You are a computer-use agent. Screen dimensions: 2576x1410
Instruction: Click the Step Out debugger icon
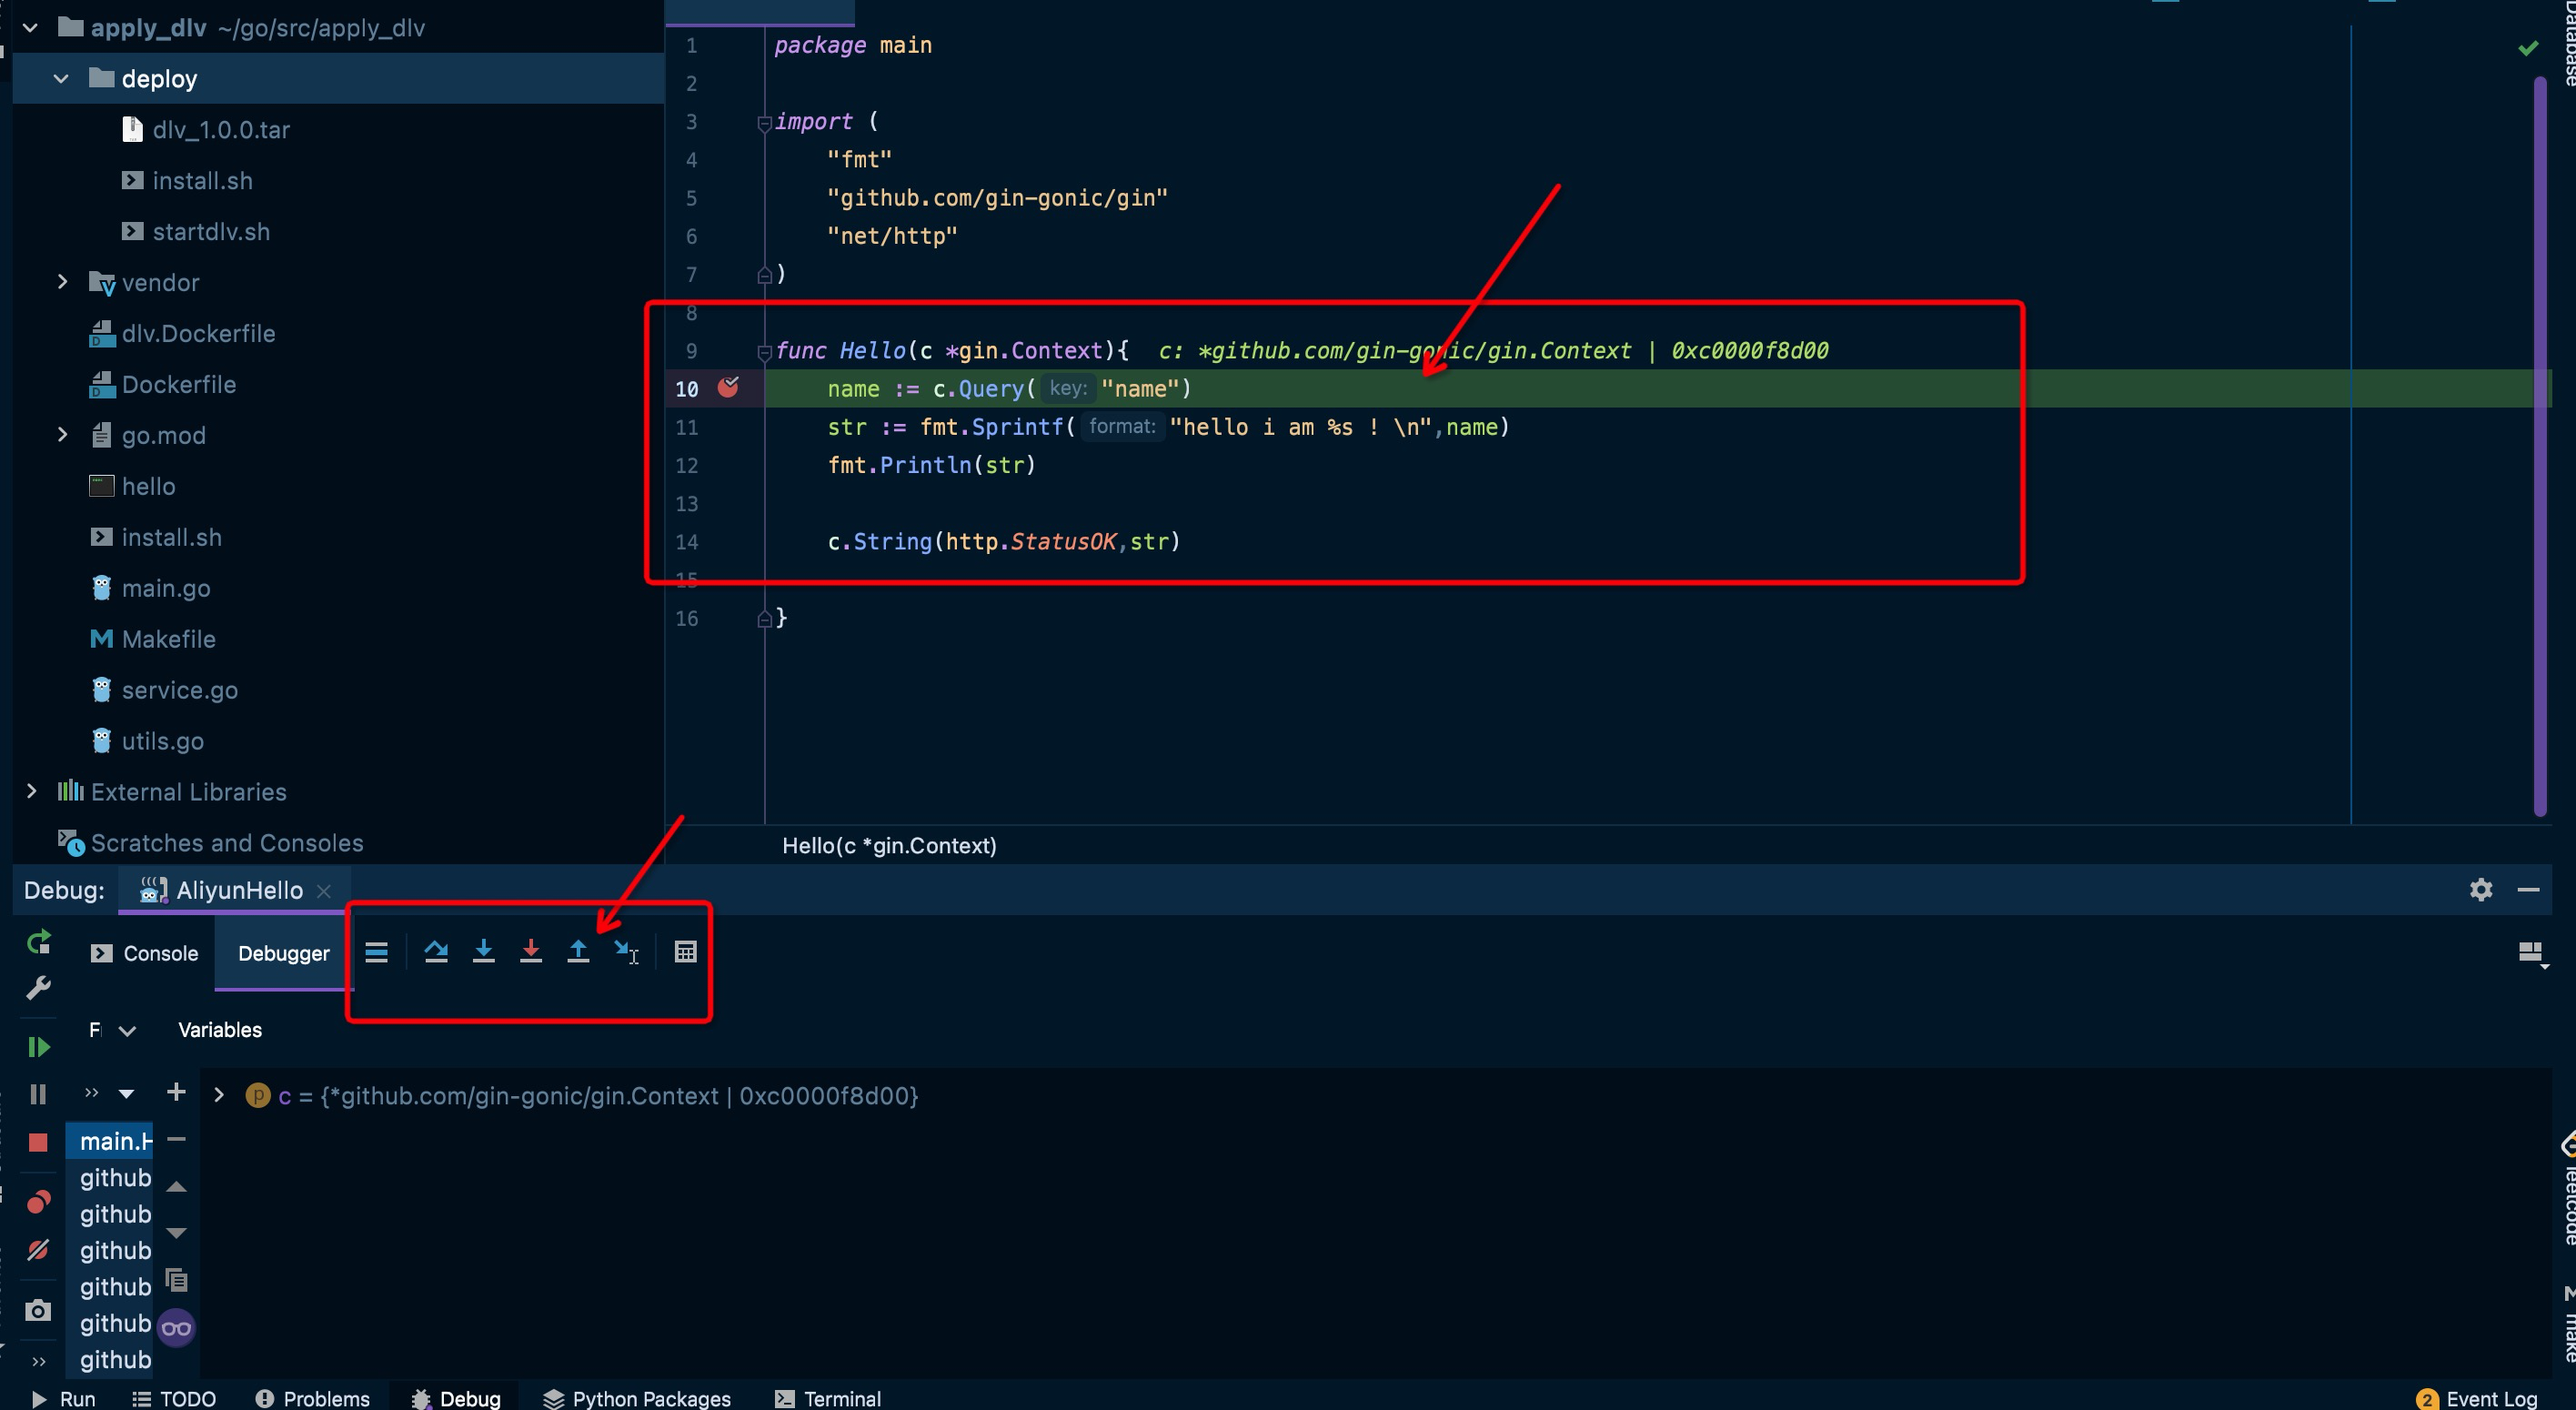(578, 951)
